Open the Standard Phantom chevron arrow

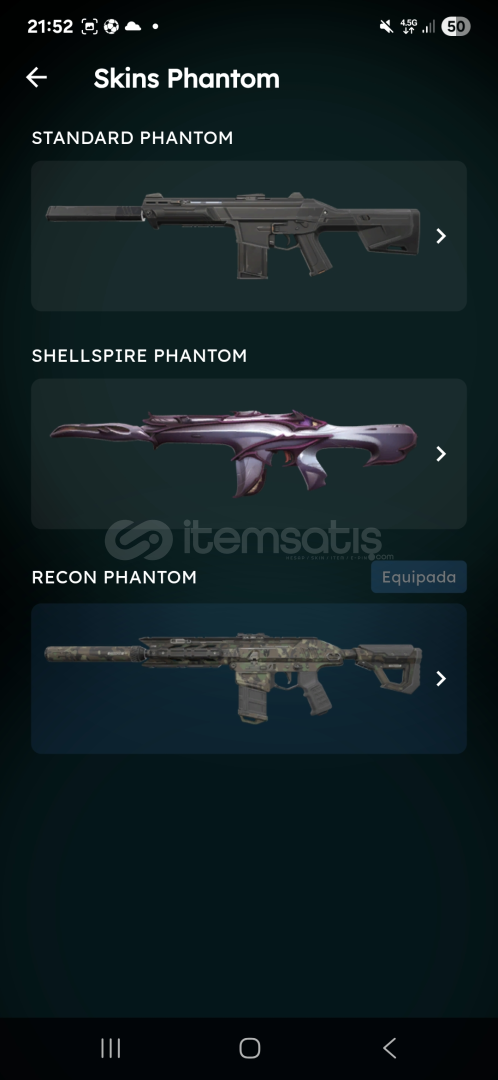tap(442, 236)
